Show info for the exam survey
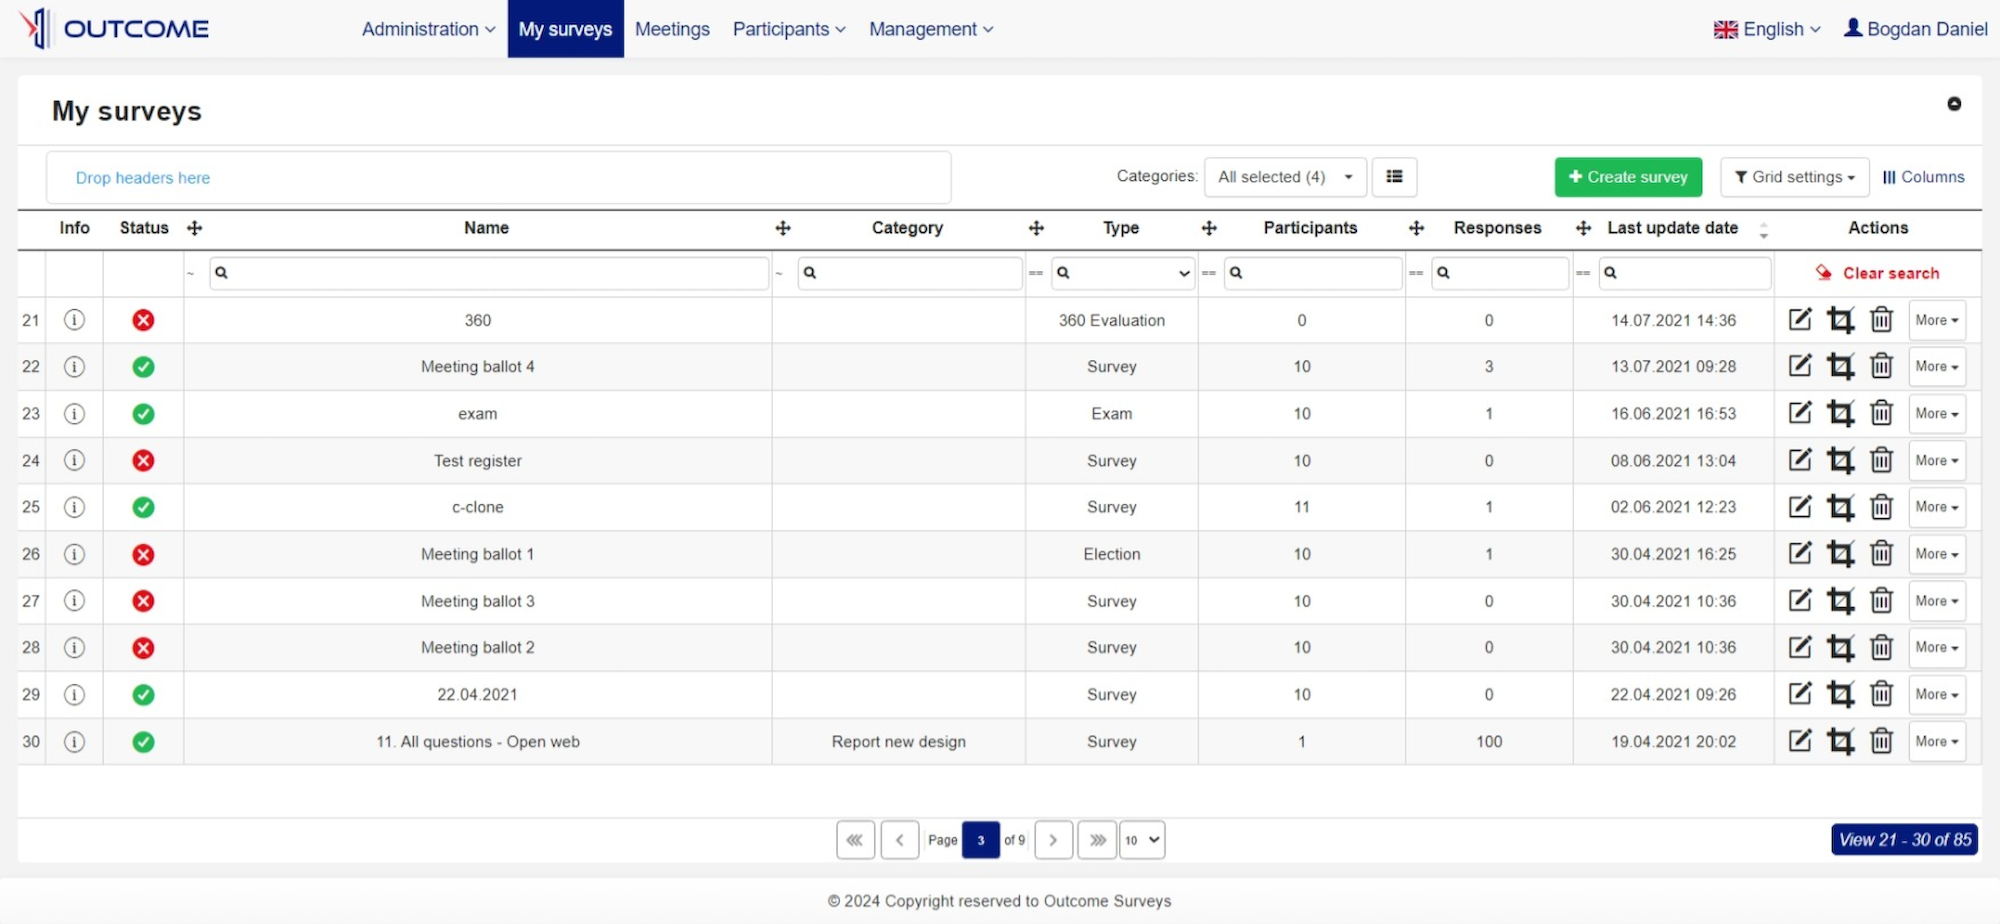 point(74,413)
